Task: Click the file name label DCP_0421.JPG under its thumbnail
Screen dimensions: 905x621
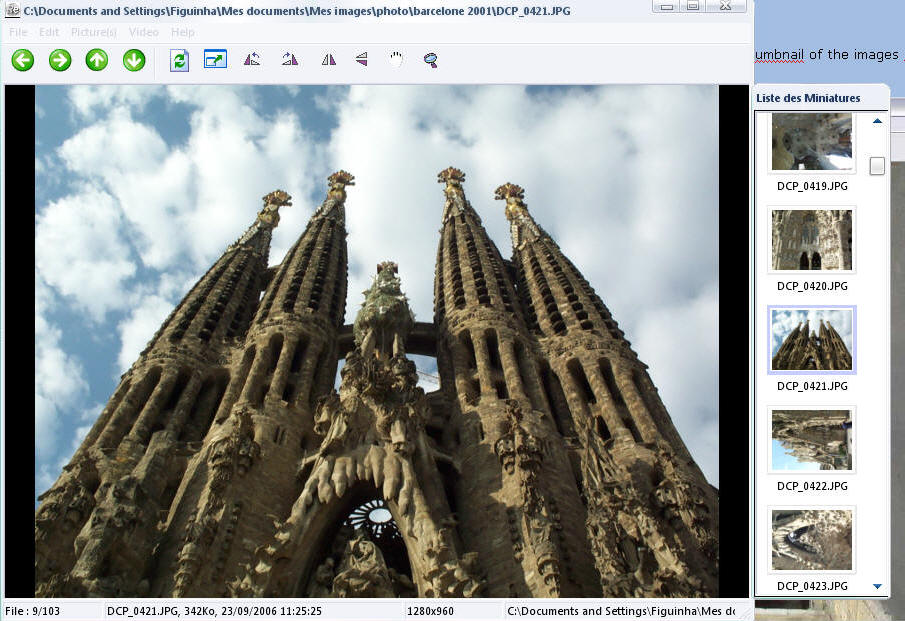Action: 812,386
